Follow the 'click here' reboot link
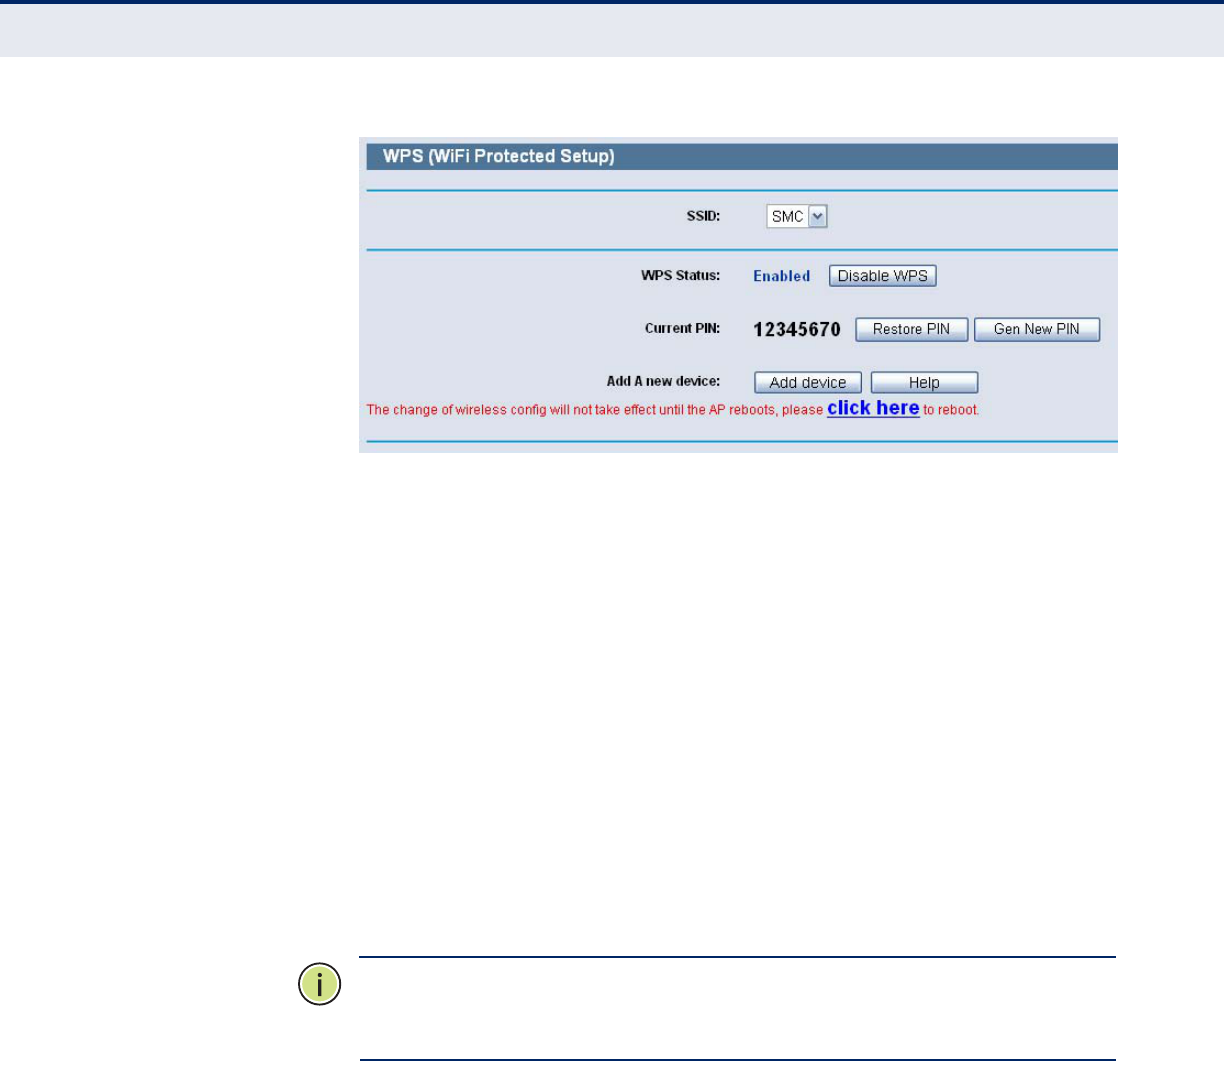 pyautogui.click(x=873, y=408)
